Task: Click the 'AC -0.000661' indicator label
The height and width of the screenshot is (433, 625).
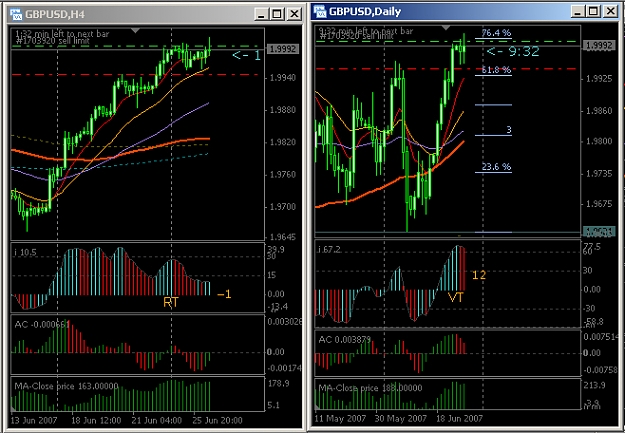Action: [42, 325]
